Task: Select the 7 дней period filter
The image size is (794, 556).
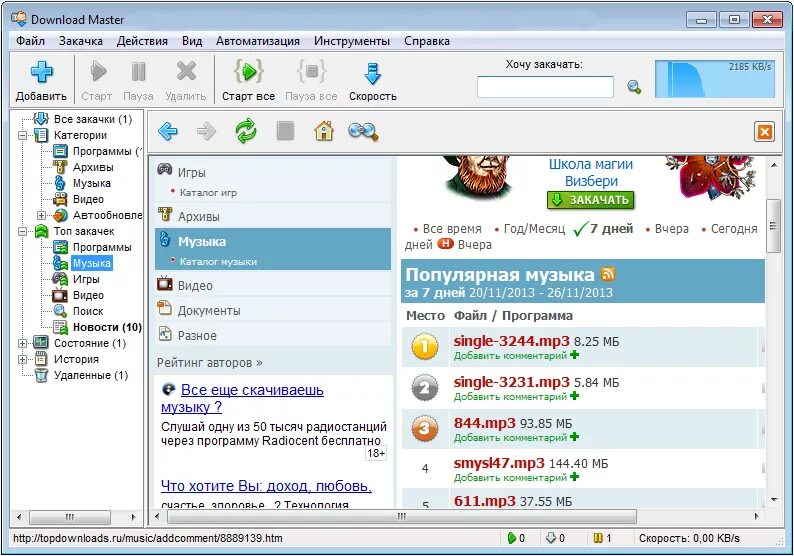Action: click(611, 229)
